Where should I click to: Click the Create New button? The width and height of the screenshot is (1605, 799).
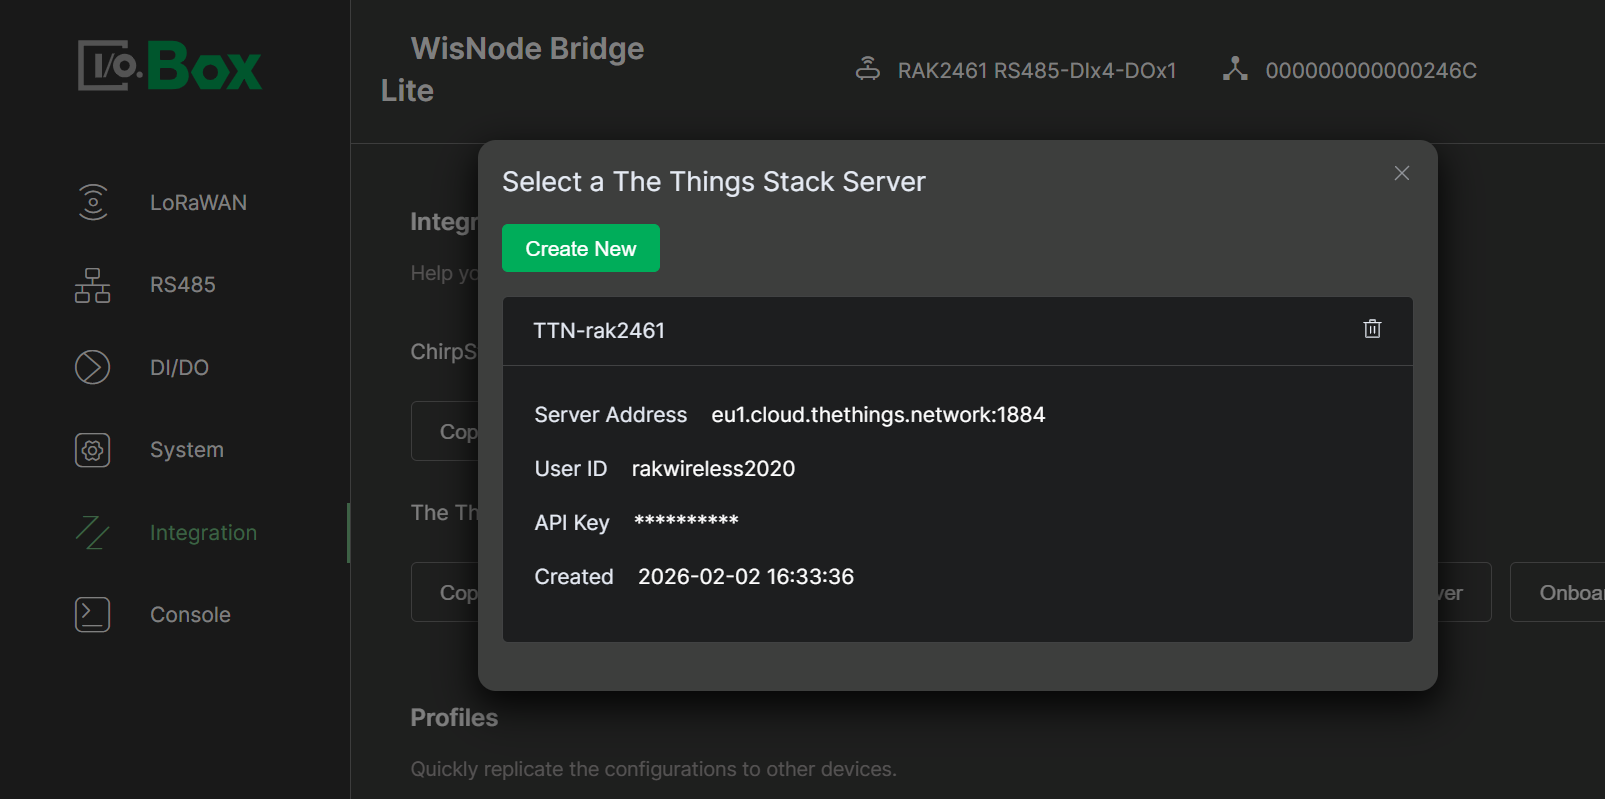(x=580, y=248)
